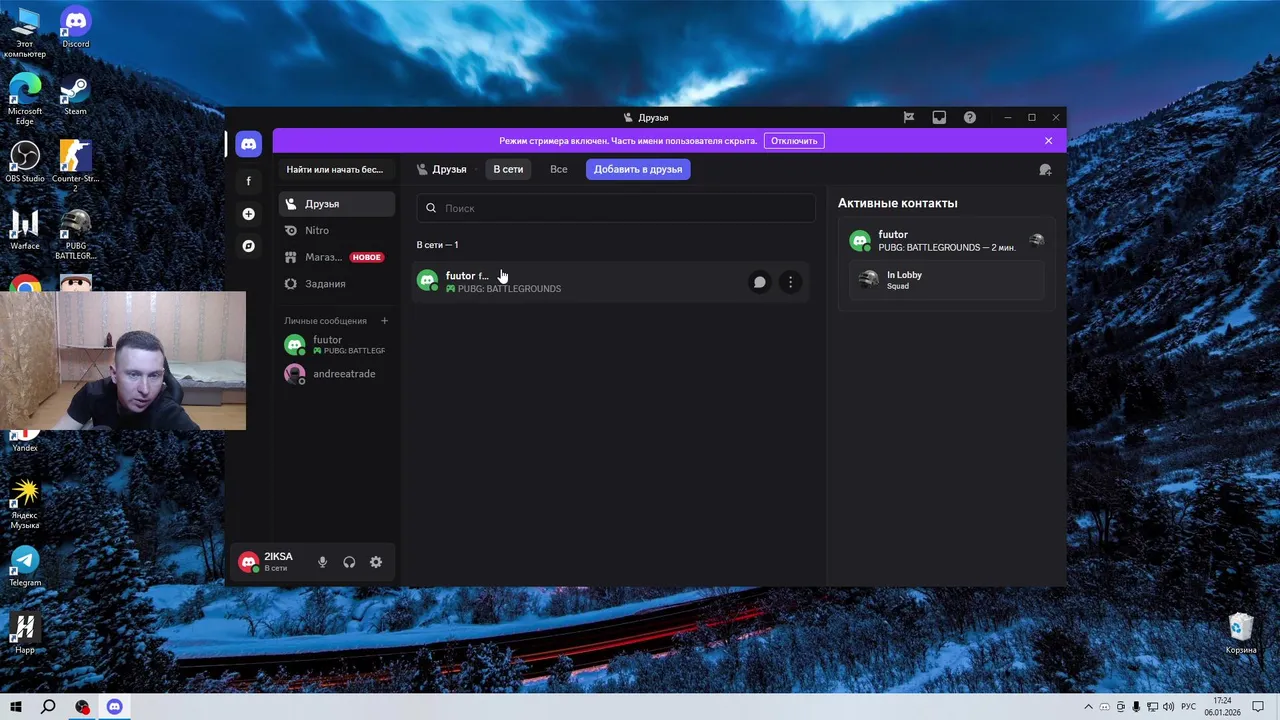Viewport: 1280px width, 720px height.
Task: Open Warface desktop shortcut
Action: tap(25, 229)
